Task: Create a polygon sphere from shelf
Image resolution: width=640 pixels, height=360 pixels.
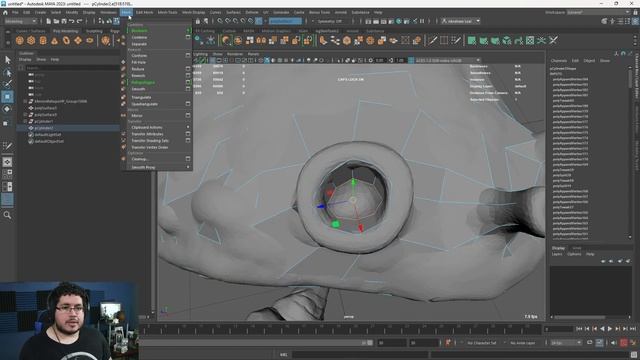Action: (20, 40)
